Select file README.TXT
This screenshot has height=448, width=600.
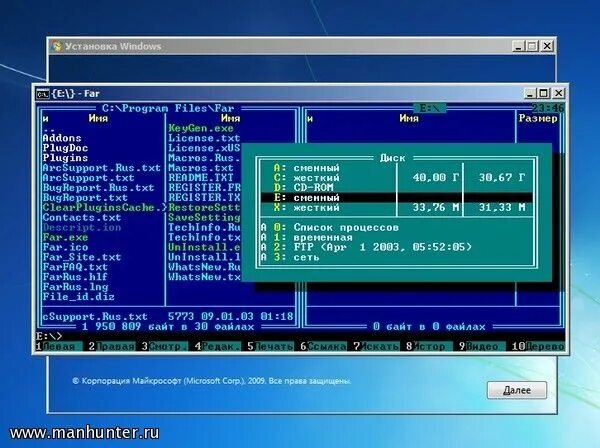pyautogui.click(x=201, y=178)
